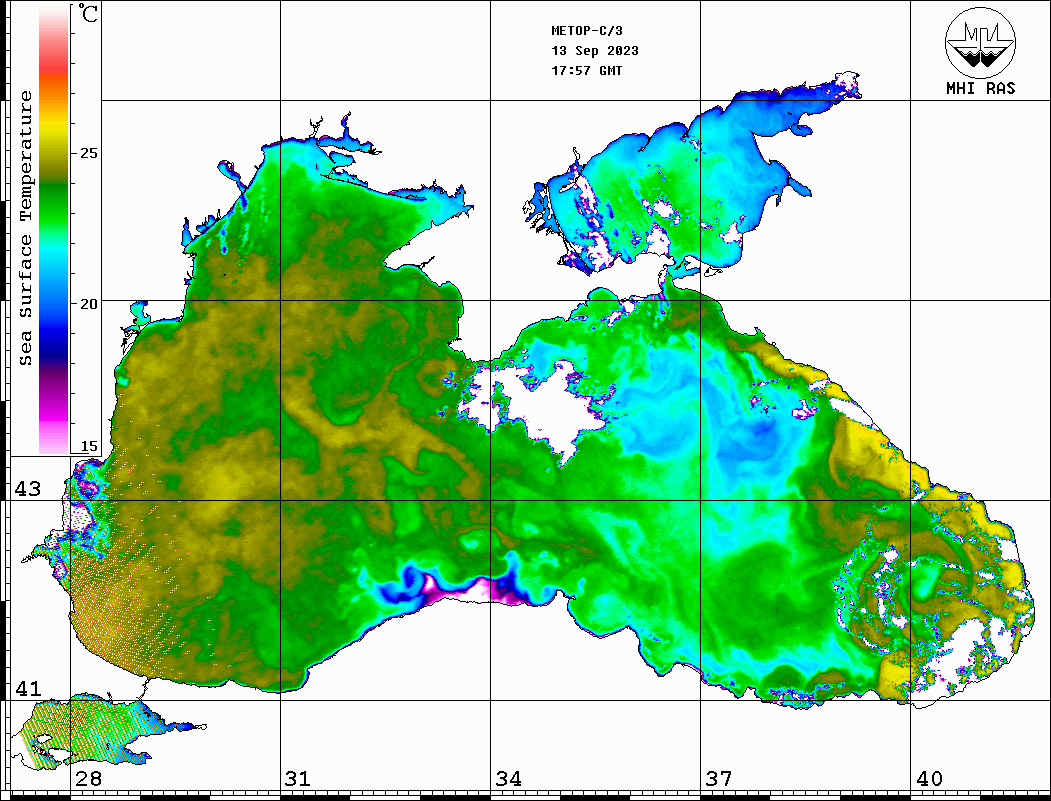The image size is (1051, 801).
Task: Click the 15 tick label on the color scale
Action: (x=88, y=446)
